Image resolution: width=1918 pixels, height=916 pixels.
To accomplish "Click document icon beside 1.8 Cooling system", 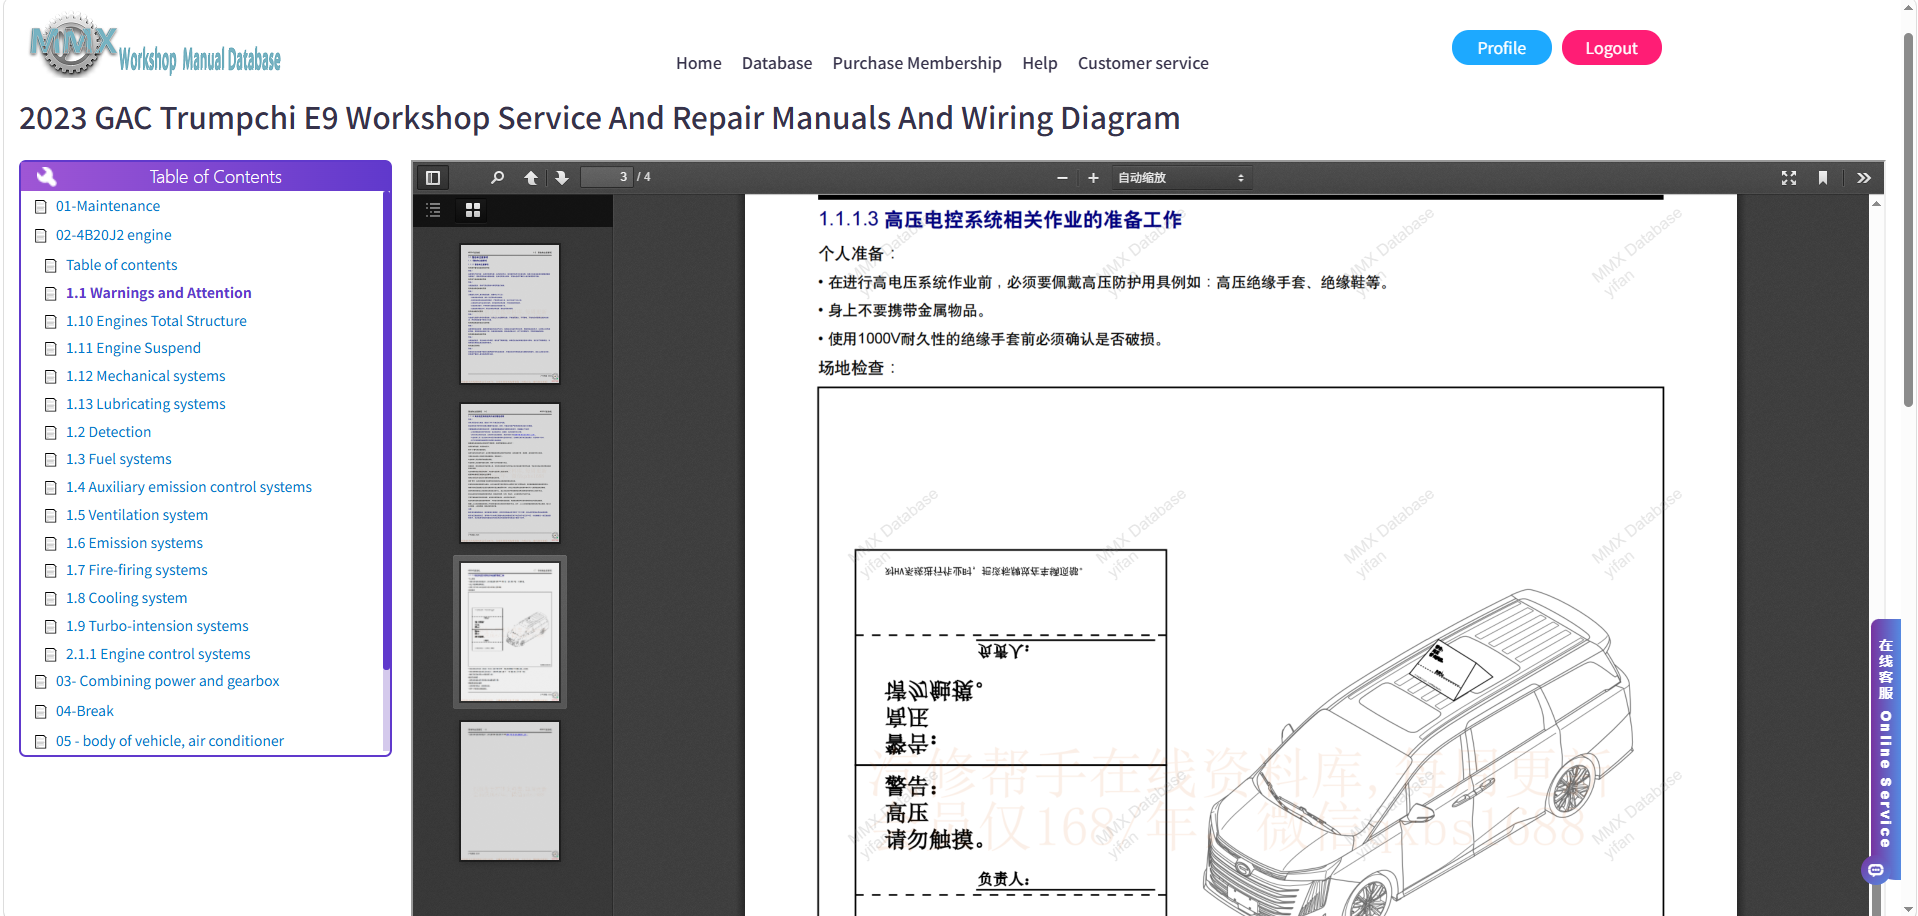I will 51,599.
